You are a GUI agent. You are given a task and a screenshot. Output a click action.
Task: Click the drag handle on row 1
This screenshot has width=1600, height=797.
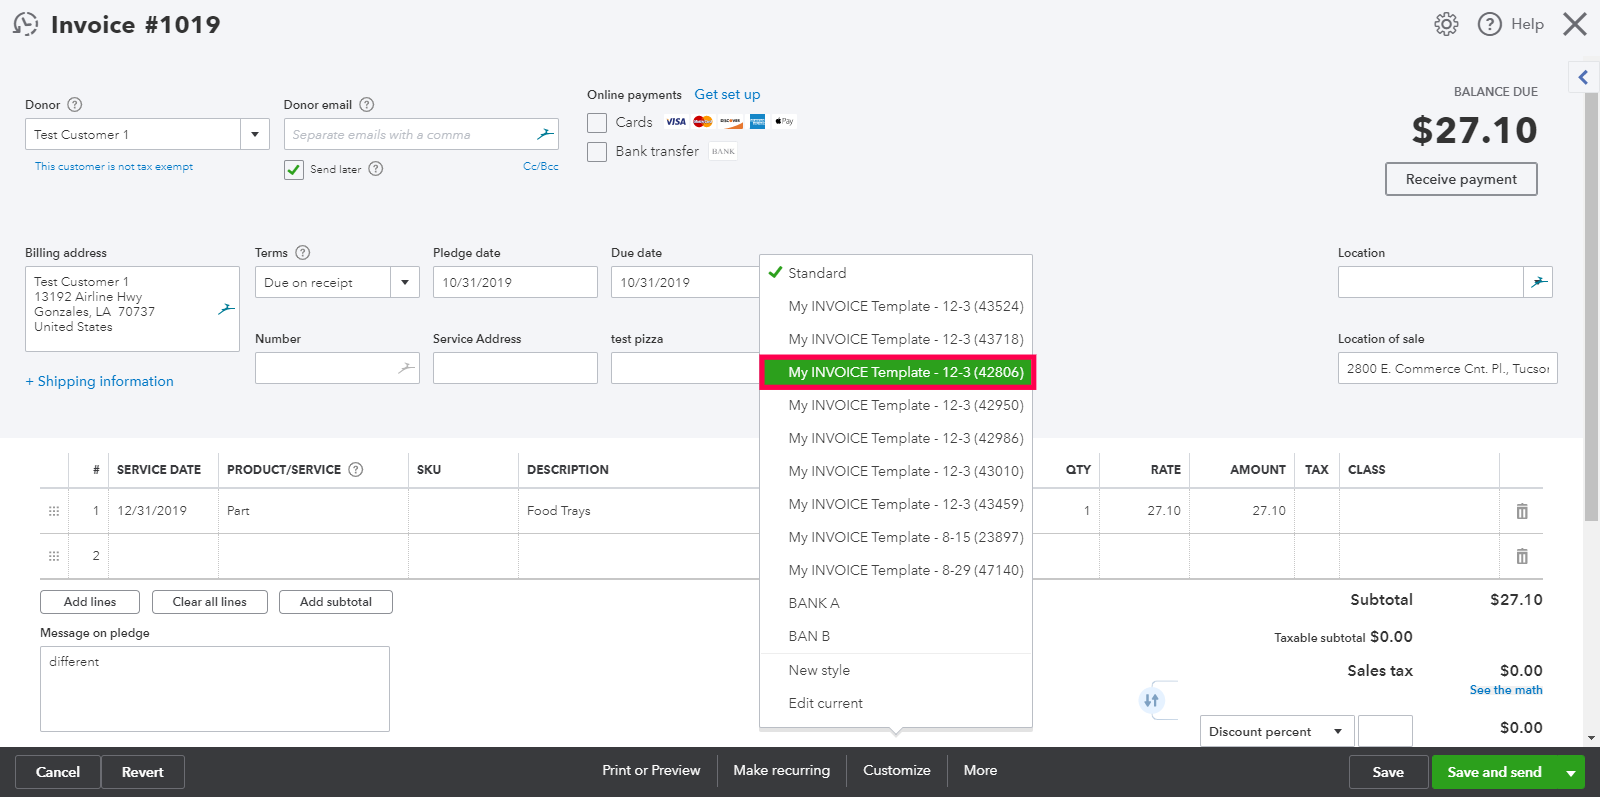pos(54,511)
